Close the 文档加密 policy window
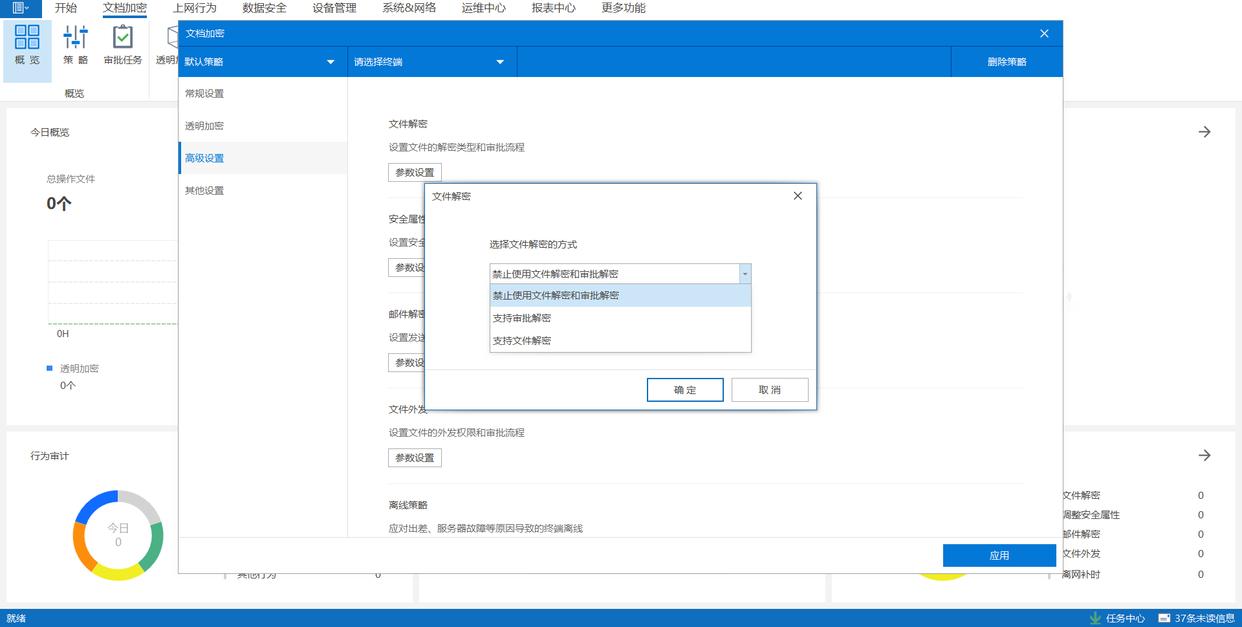The height and width of the screenshot is (627, 1242). pyautogui.click(x=1044, y=33)
